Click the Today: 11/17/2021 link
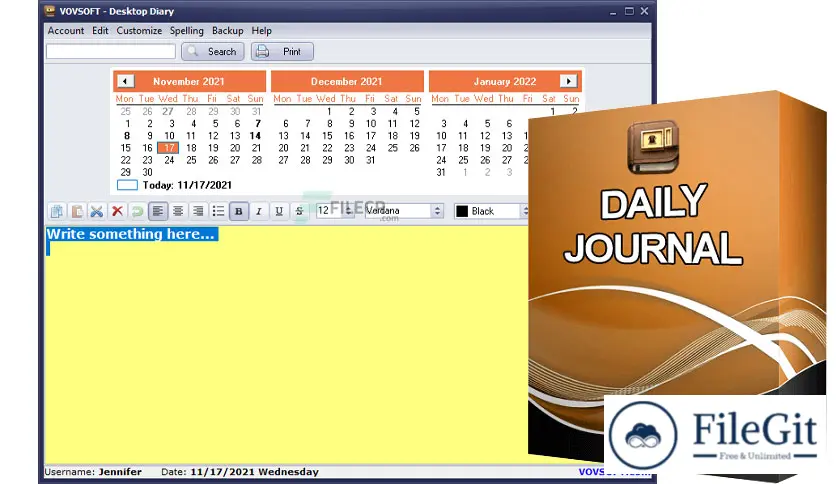Viewport: 836px width, 484px height. pos(187,185)
